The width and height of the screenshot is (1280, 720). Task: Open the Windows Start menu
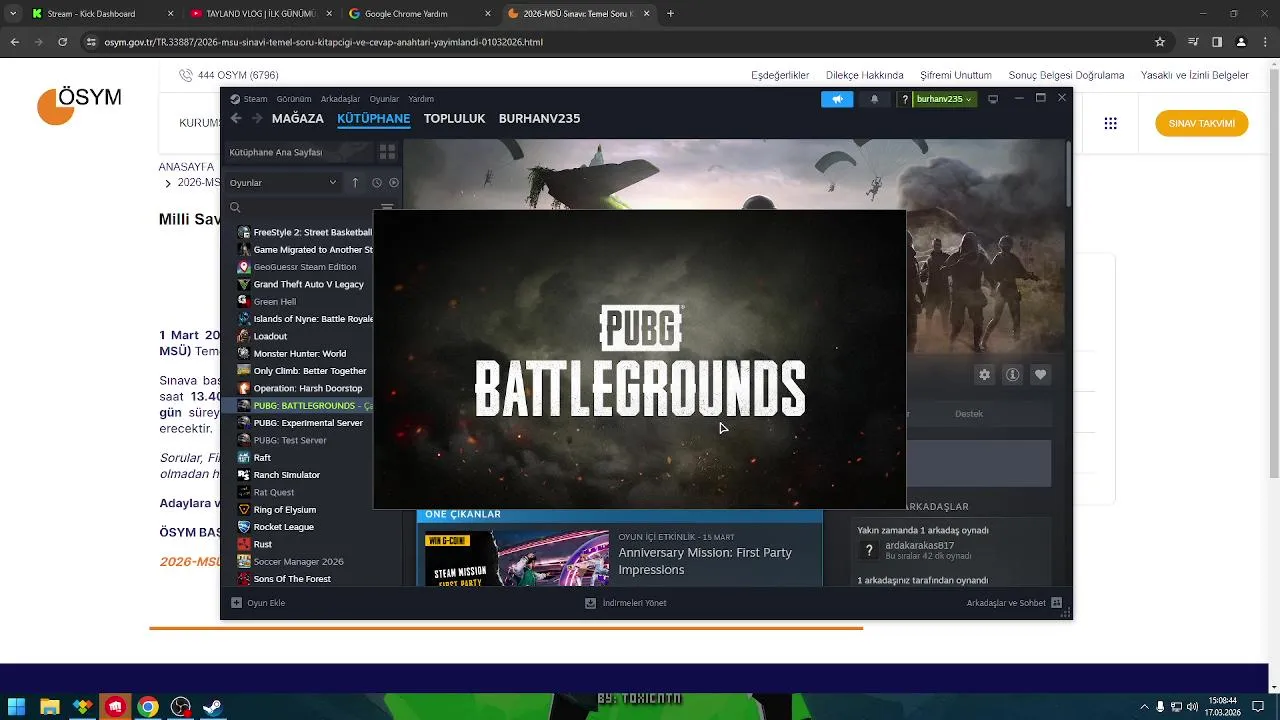[16, 707]
